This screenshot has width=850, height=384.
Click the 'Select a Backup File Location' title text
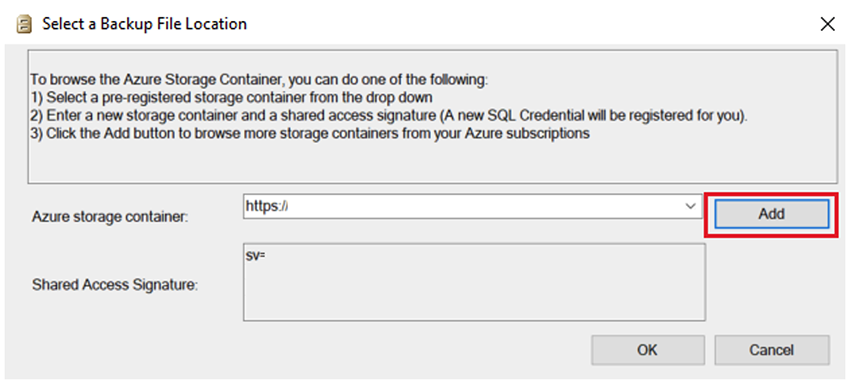pos(145,24)
